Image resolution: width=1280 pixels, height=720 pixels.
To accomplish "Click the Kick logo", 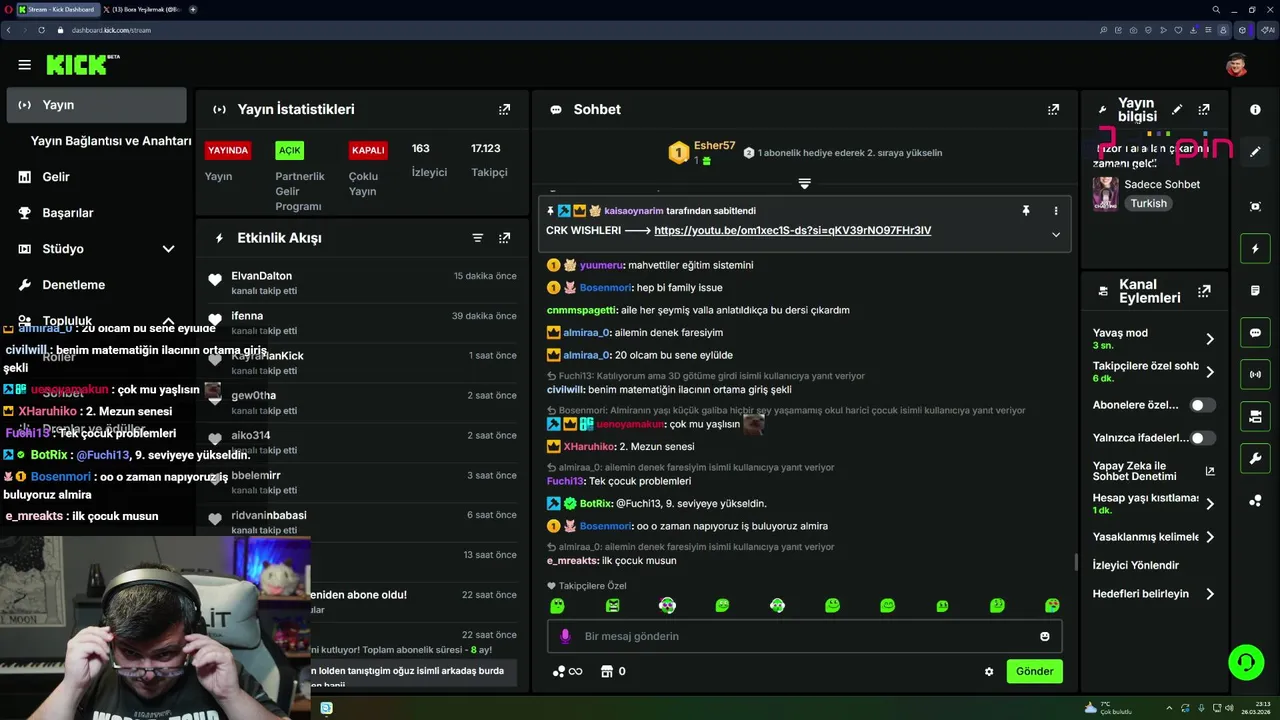I will click(78, 65).
